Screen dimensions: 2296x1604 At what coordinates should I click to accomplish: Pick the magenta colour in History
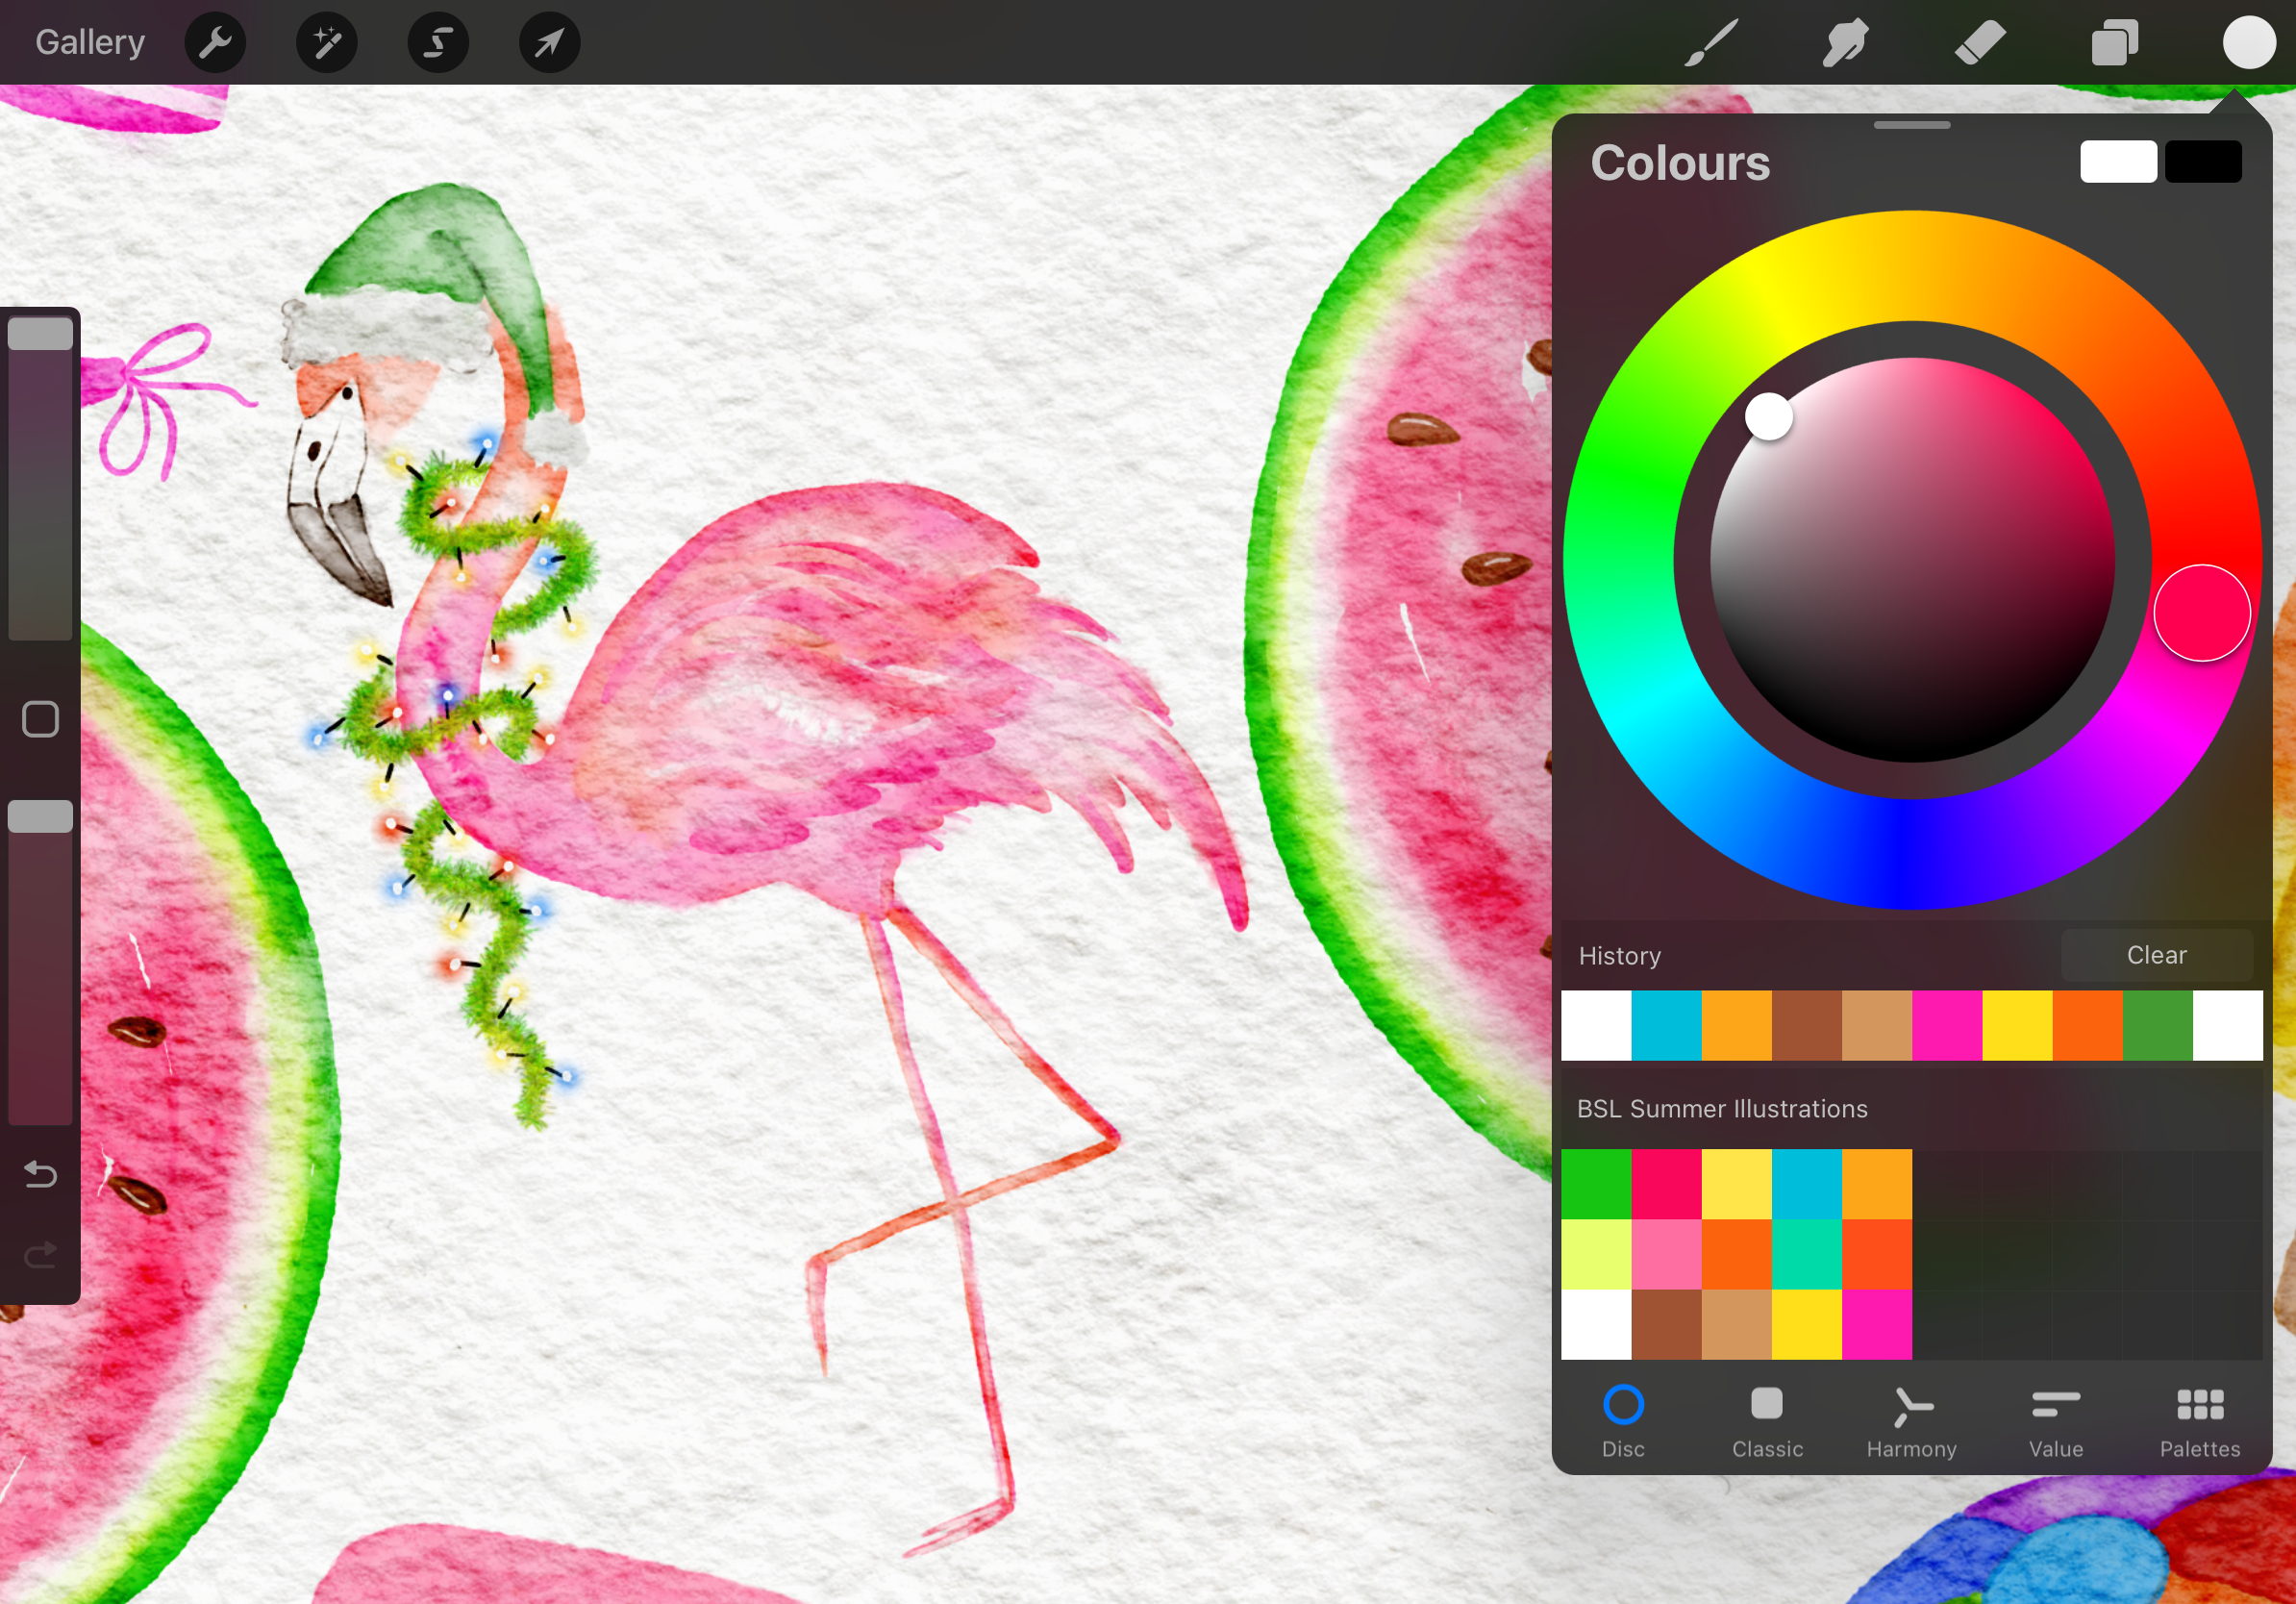[x=1947, y=1025]
